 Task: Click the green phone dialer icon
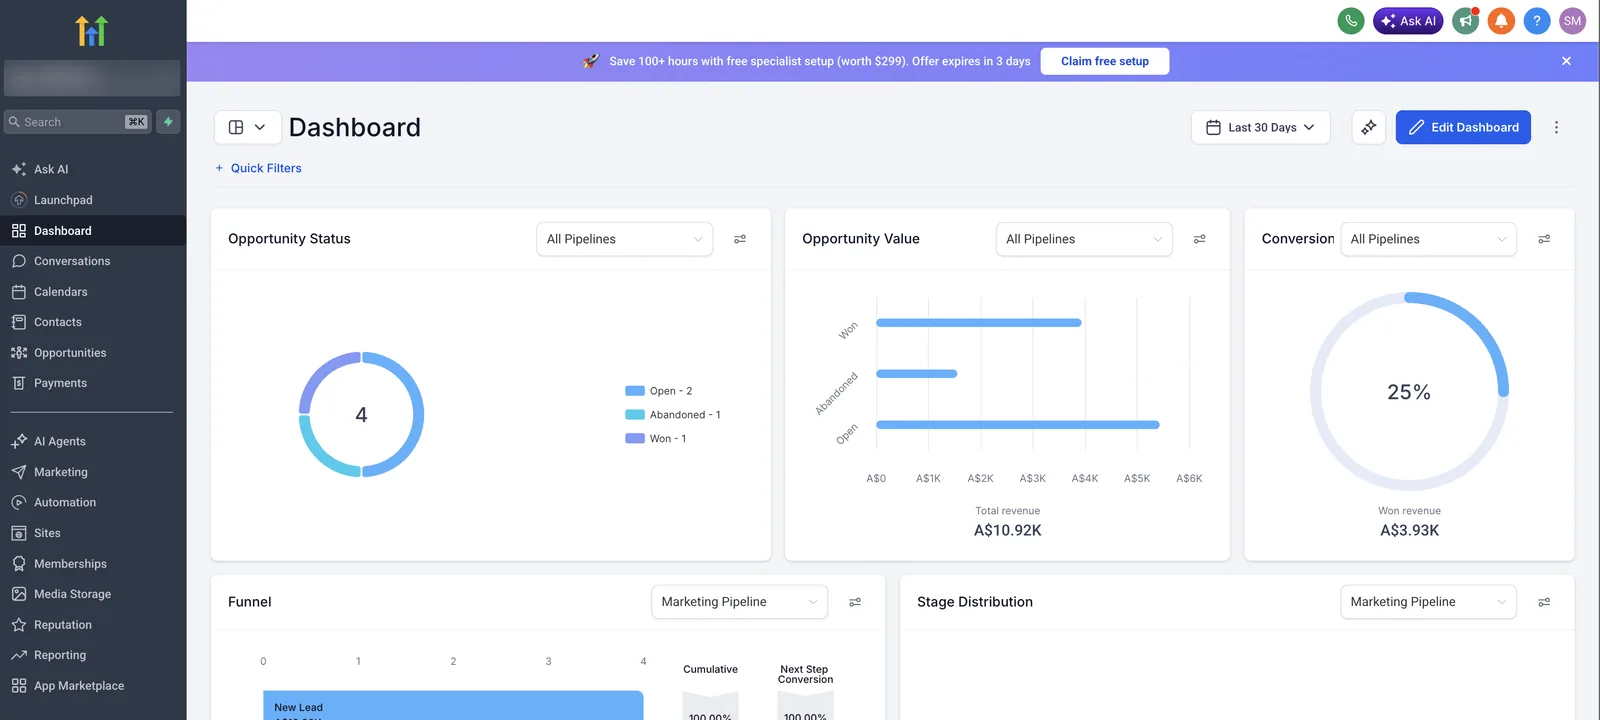(x=1351, y=21)
